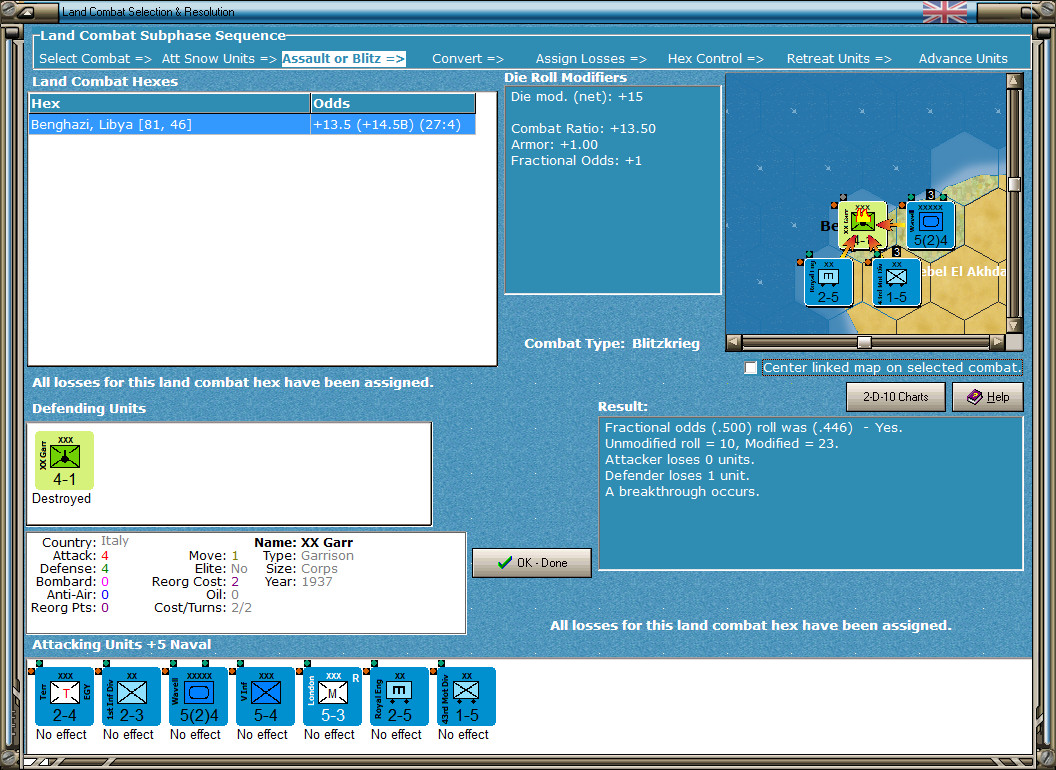1056x770 pixels.
Task: Click the odds +13.5 (+14.5B) (27:4) cell
Action: pos(393,125)
